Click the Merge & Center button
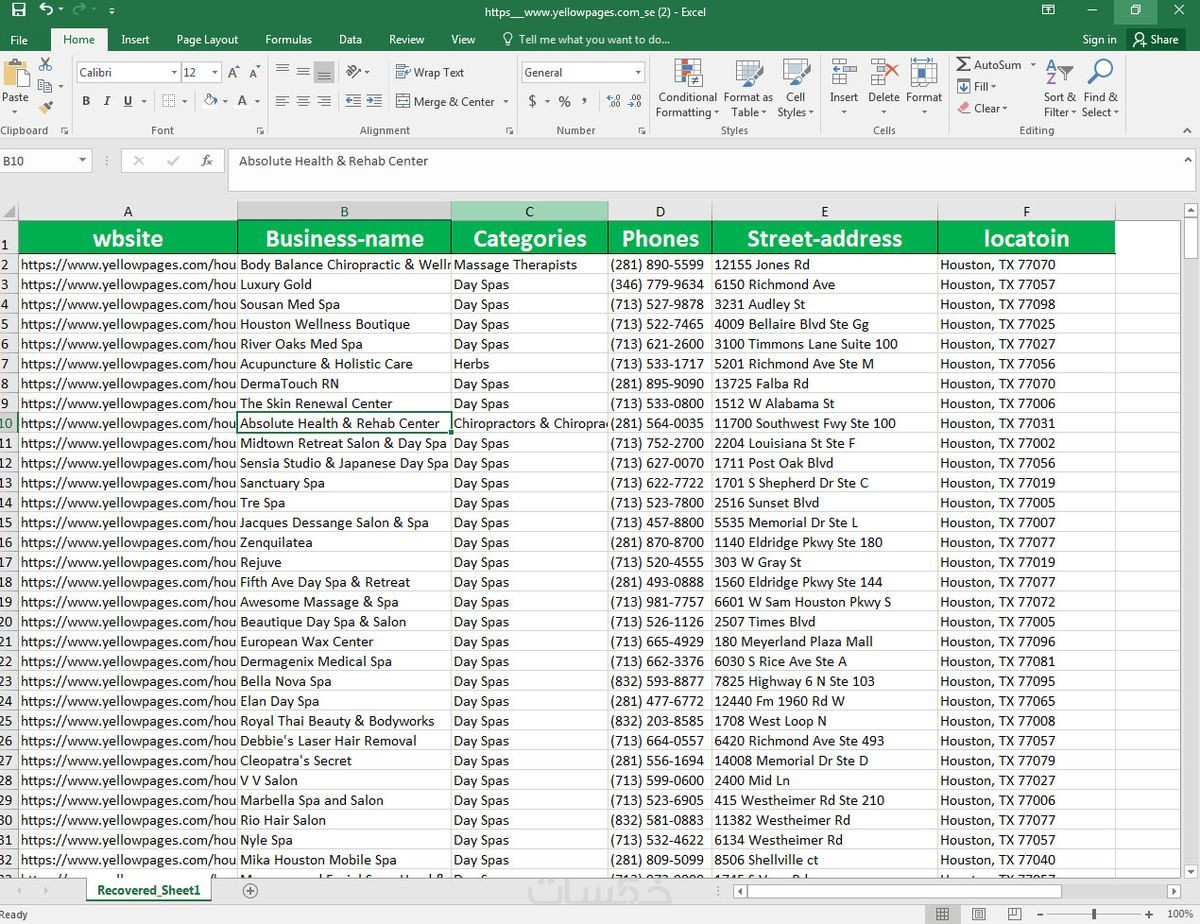Viewport: 1200px width, 924px height. pyautogui.click(x=446, y=101)
